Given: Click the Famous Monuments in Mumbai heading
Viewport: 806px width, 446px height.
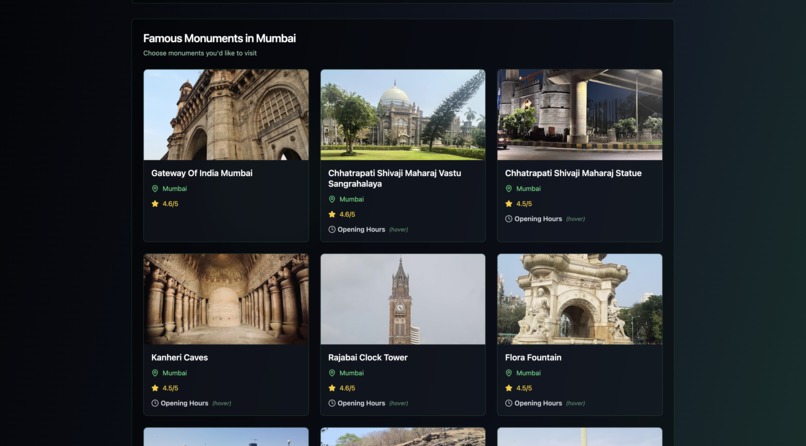Looking at the screenshot, I should 219,39.
